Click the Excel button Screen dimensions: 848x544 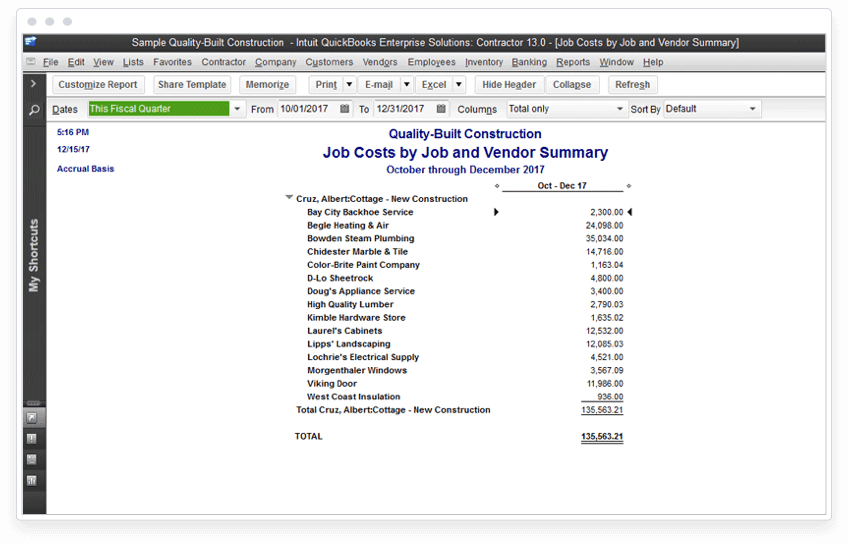point(434,84)
